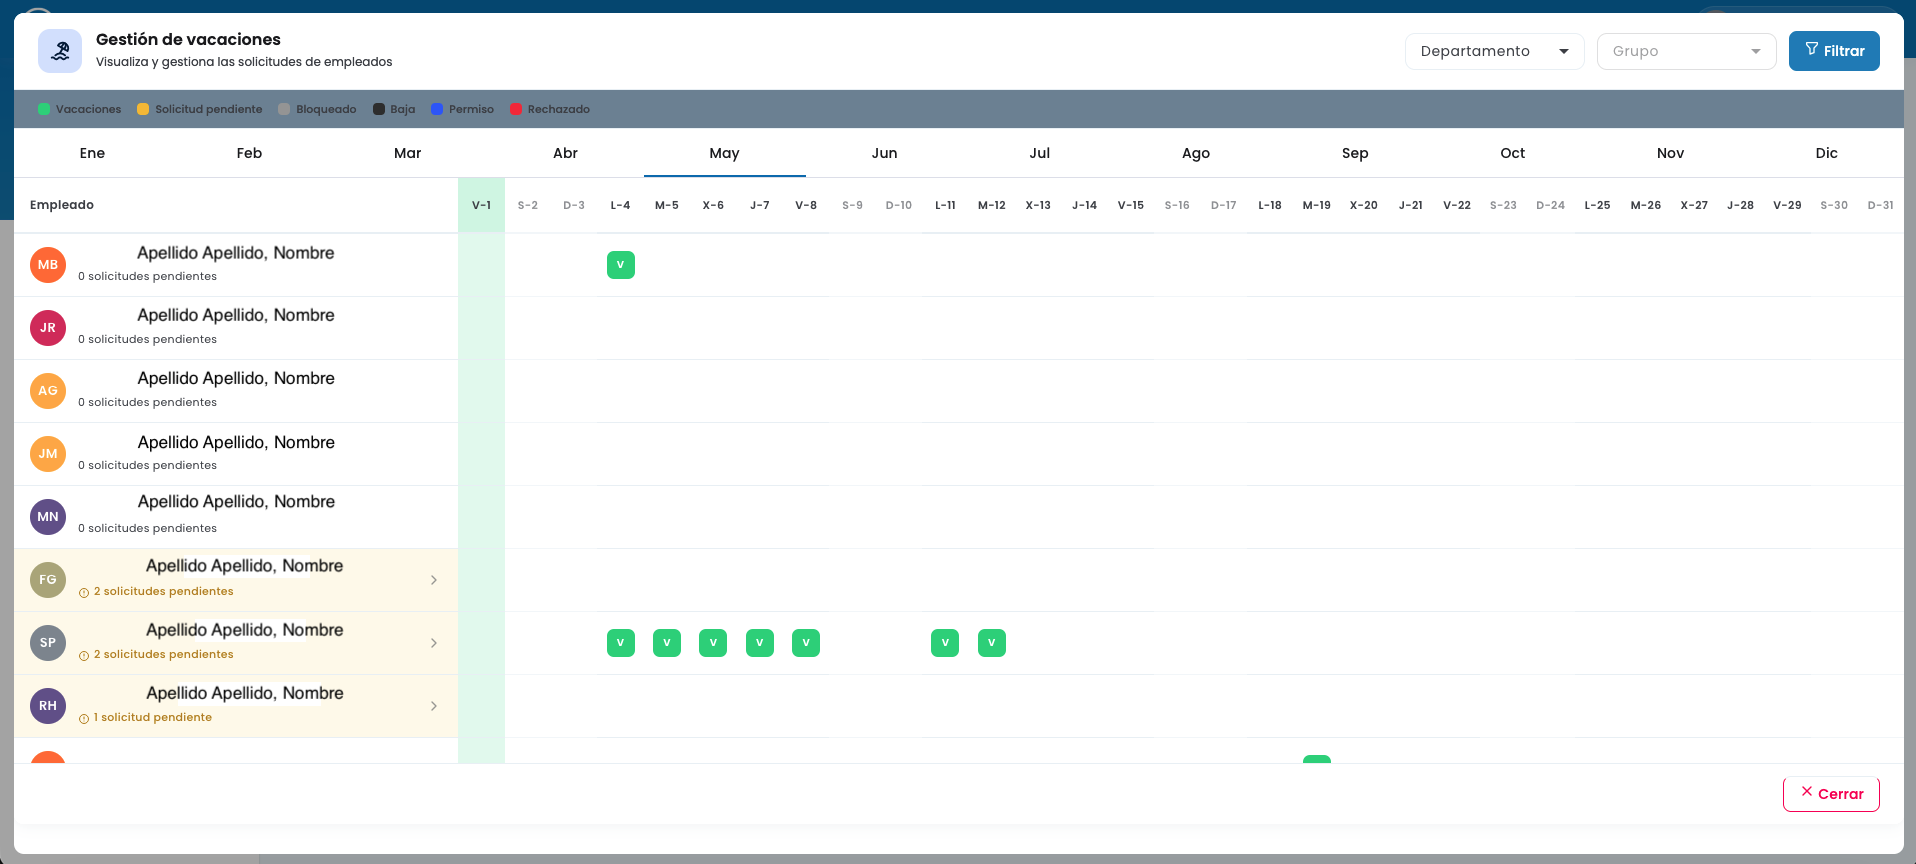
Task: Click the MB employee avatar
Action: pos(48,265)
